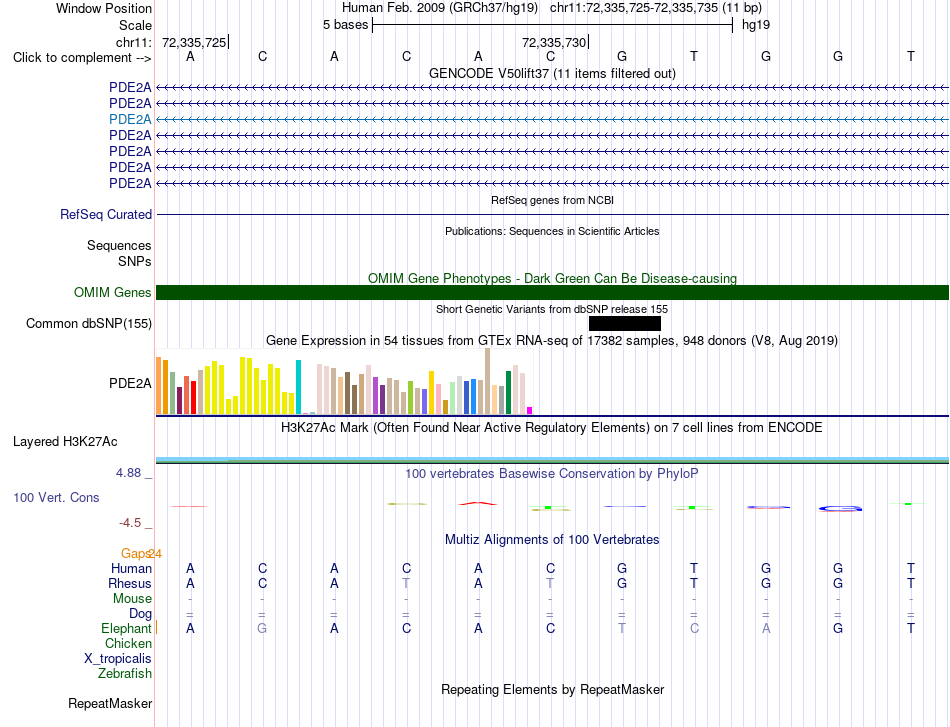Open RefSeq Curated track label

105,214
